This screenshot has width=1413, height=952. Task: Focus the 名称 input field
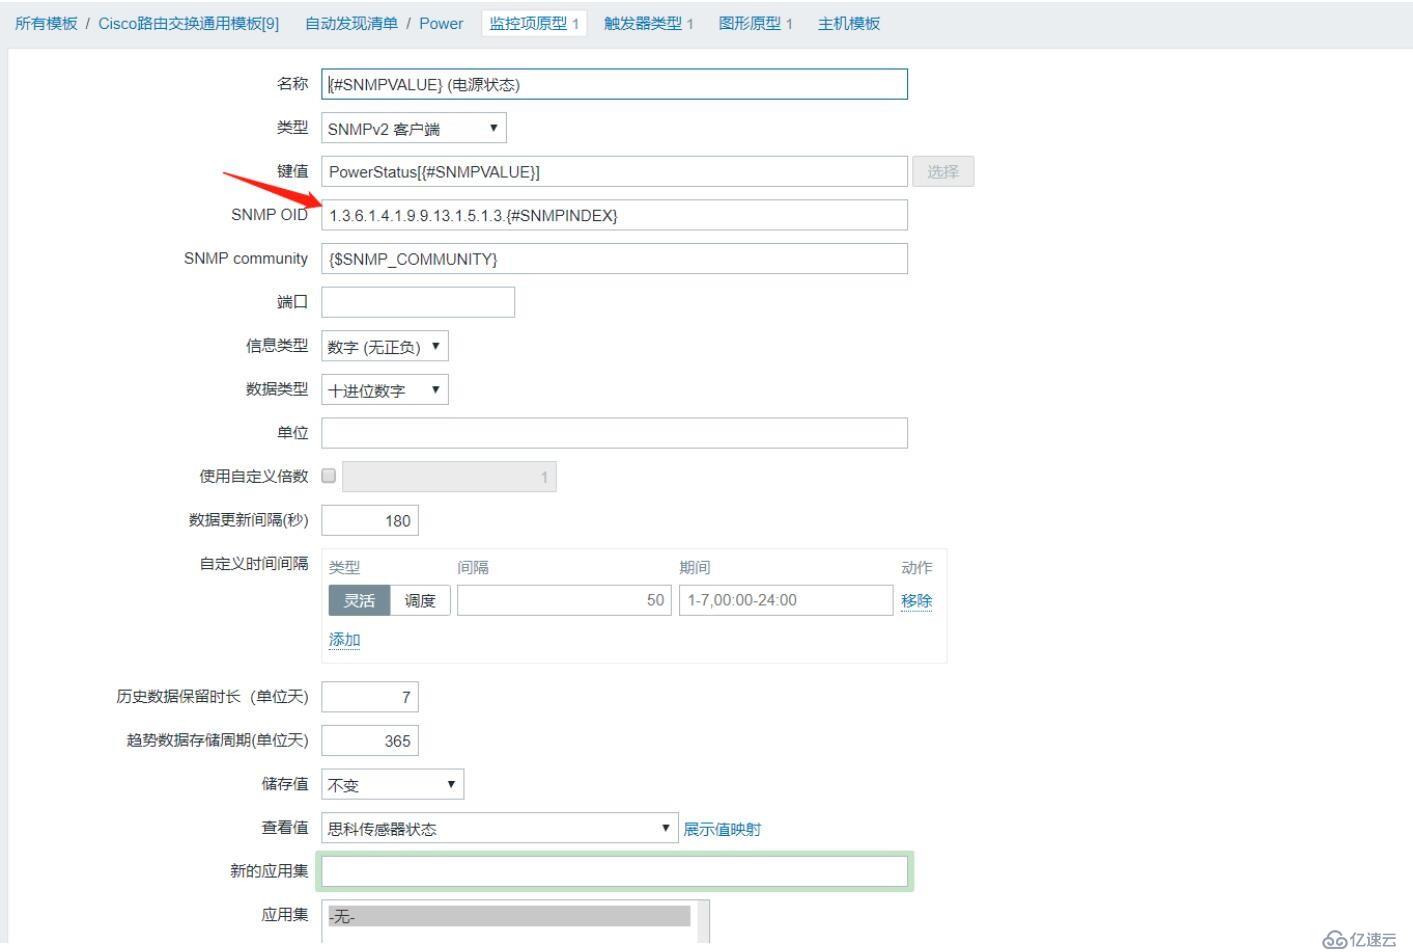coord(614,84)
